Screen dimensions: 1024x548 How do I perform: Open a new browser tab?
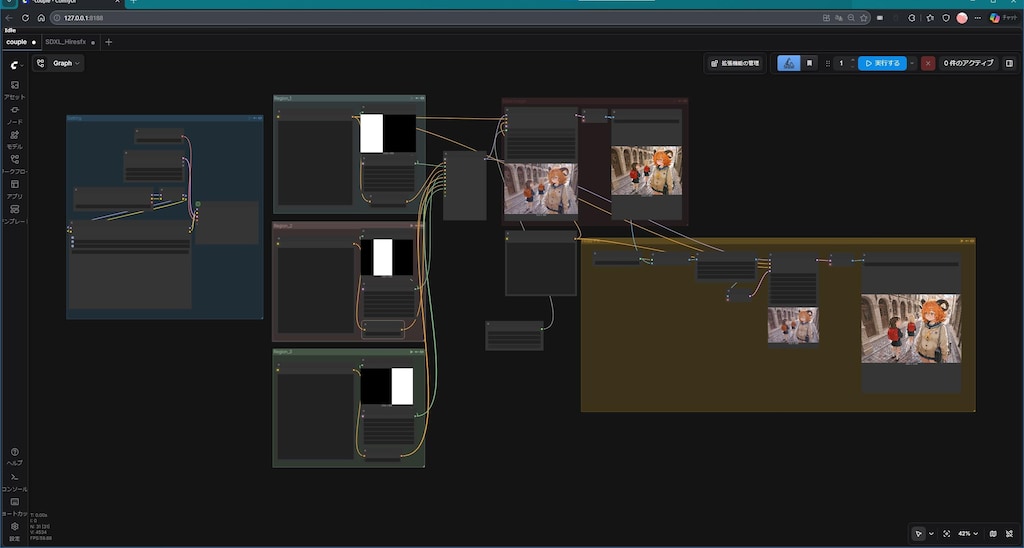(x=133, y=2)
